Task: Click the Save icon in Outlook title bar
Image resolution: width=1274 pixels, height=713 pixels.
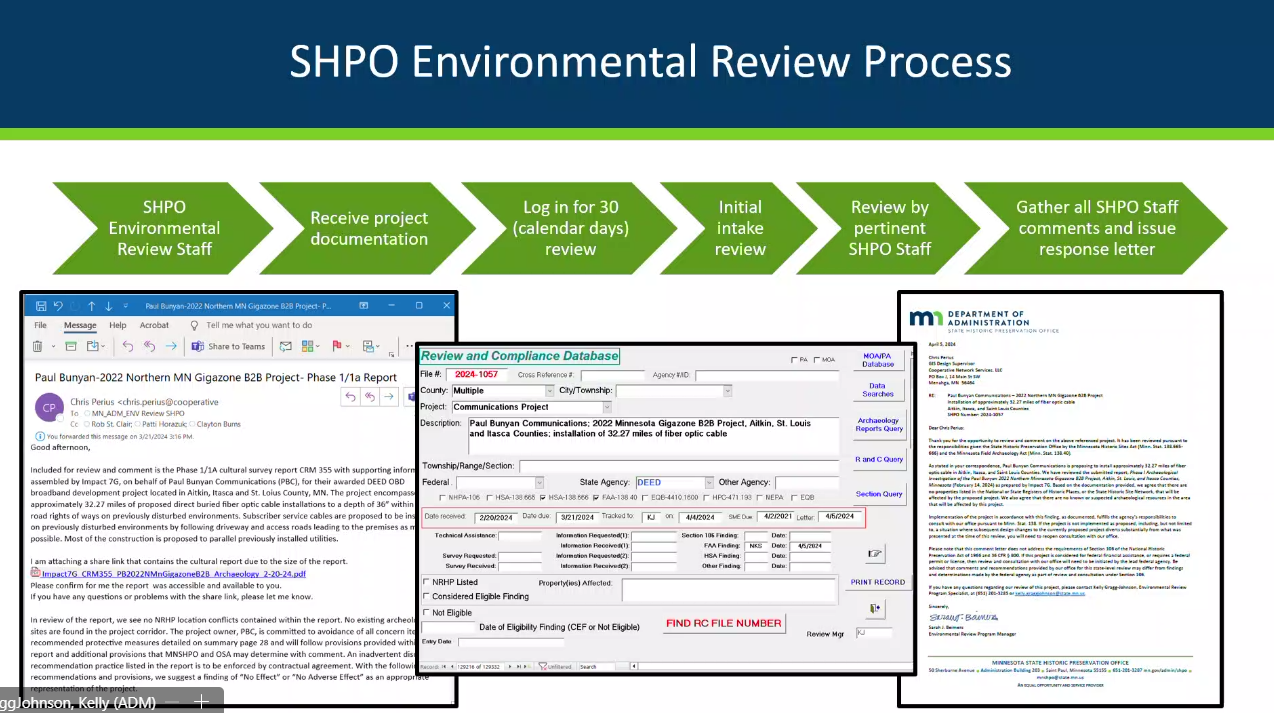Action: (x=40, y=306)
